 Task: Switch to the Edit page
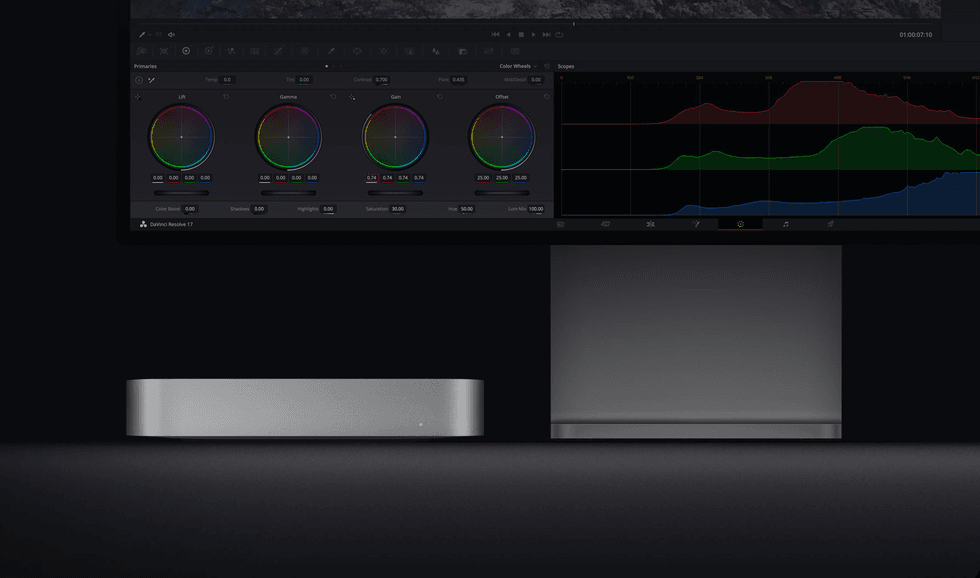(649, 223)
